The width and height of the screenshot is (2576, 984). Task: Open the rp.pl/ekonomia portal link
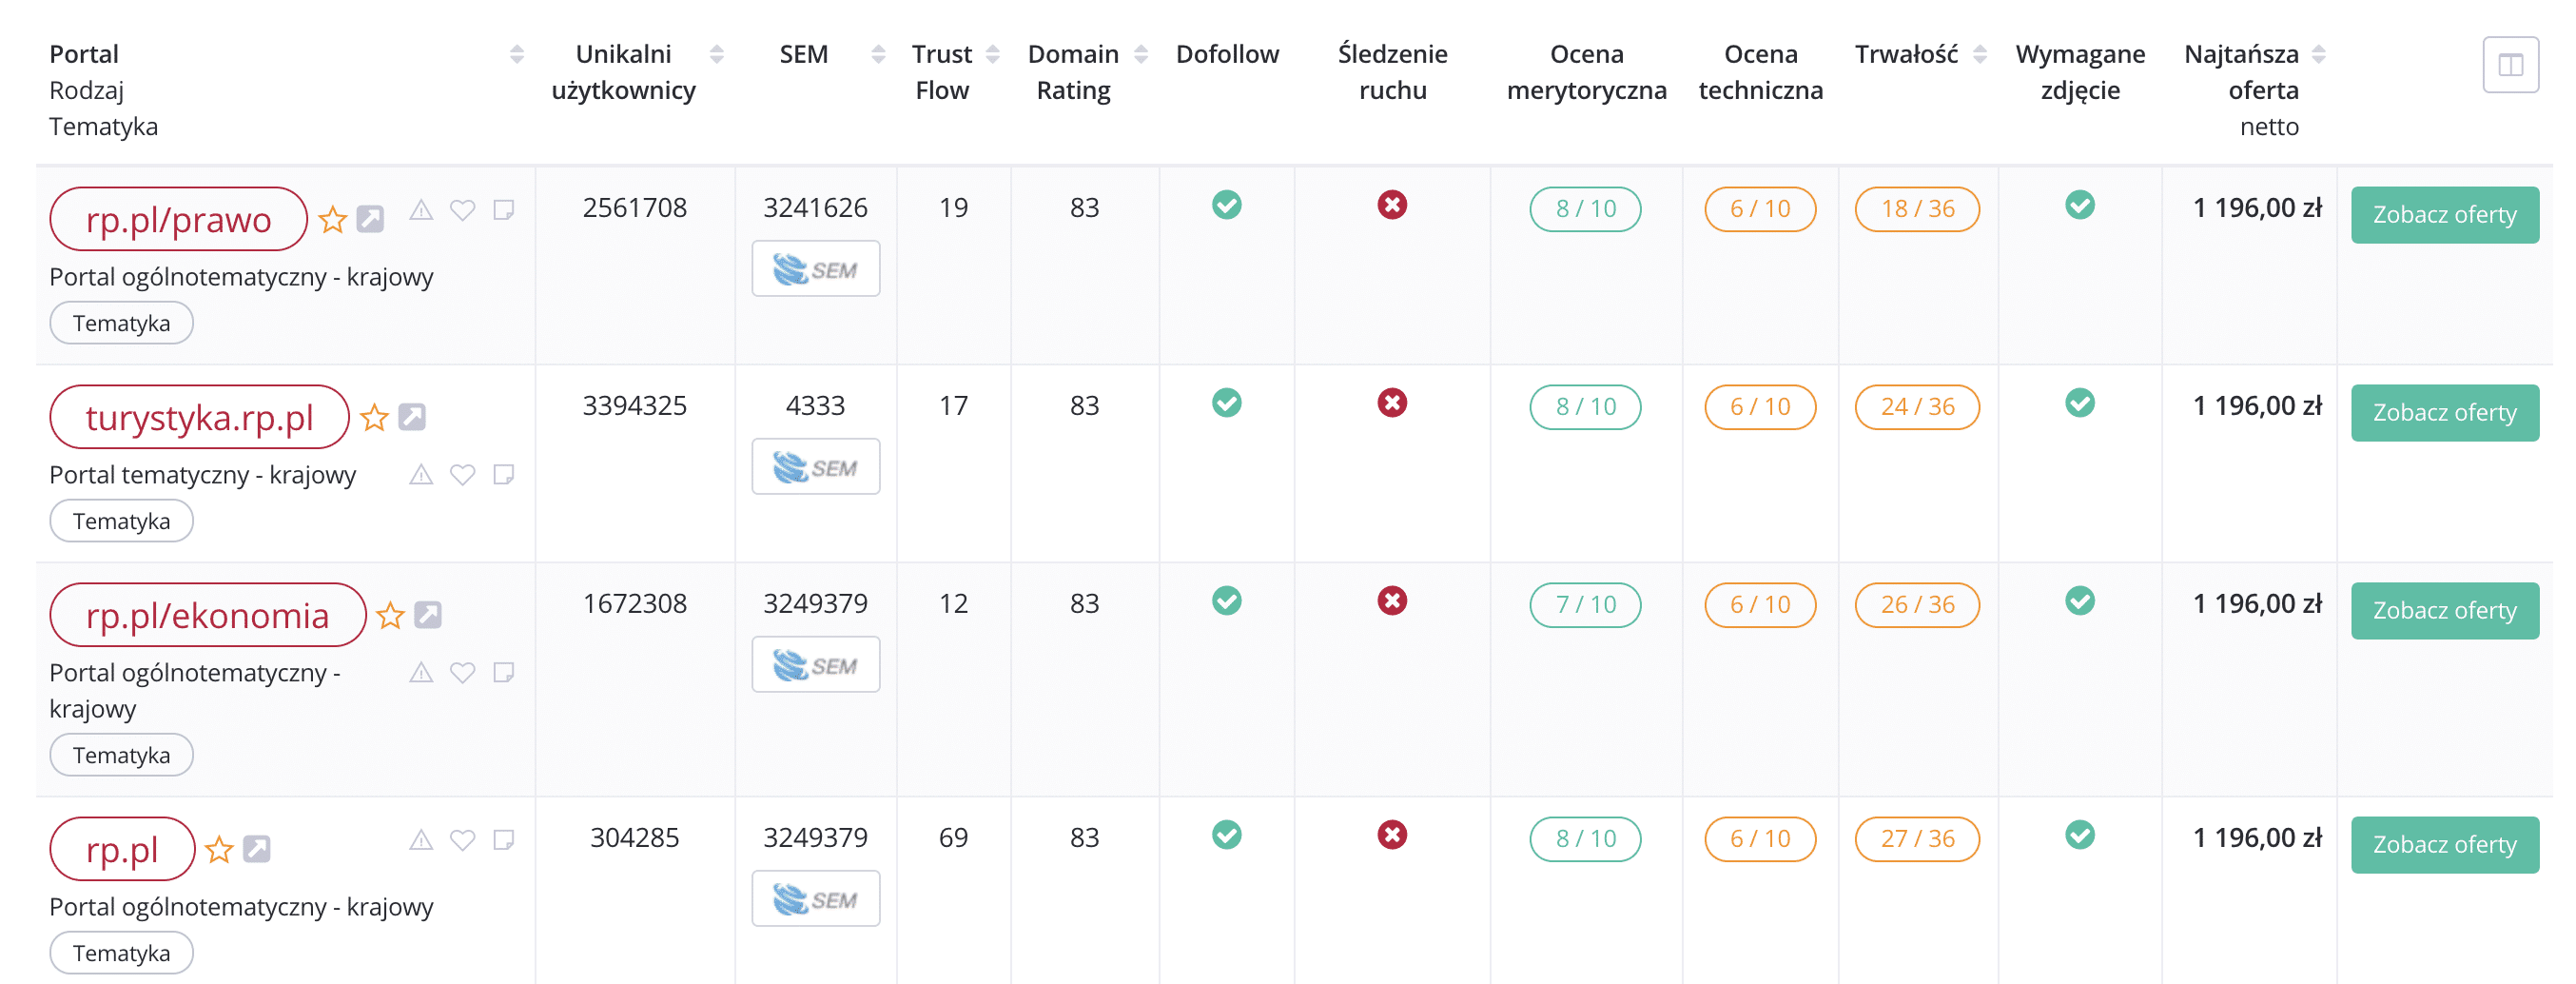coord(207,615)
